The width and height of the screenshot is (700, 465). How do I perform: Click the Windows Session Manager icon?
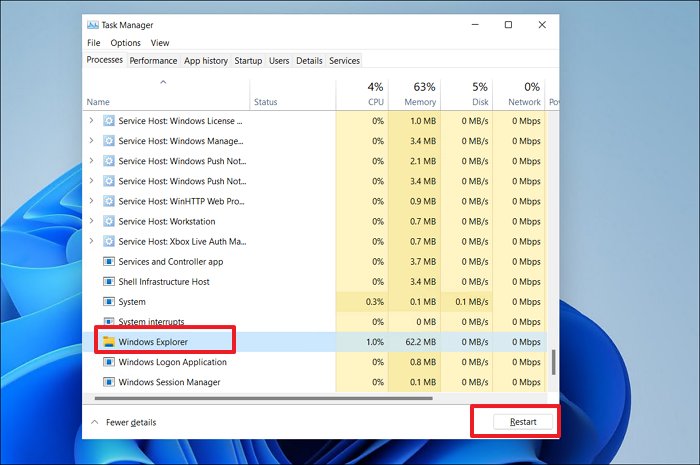point(108,382)
